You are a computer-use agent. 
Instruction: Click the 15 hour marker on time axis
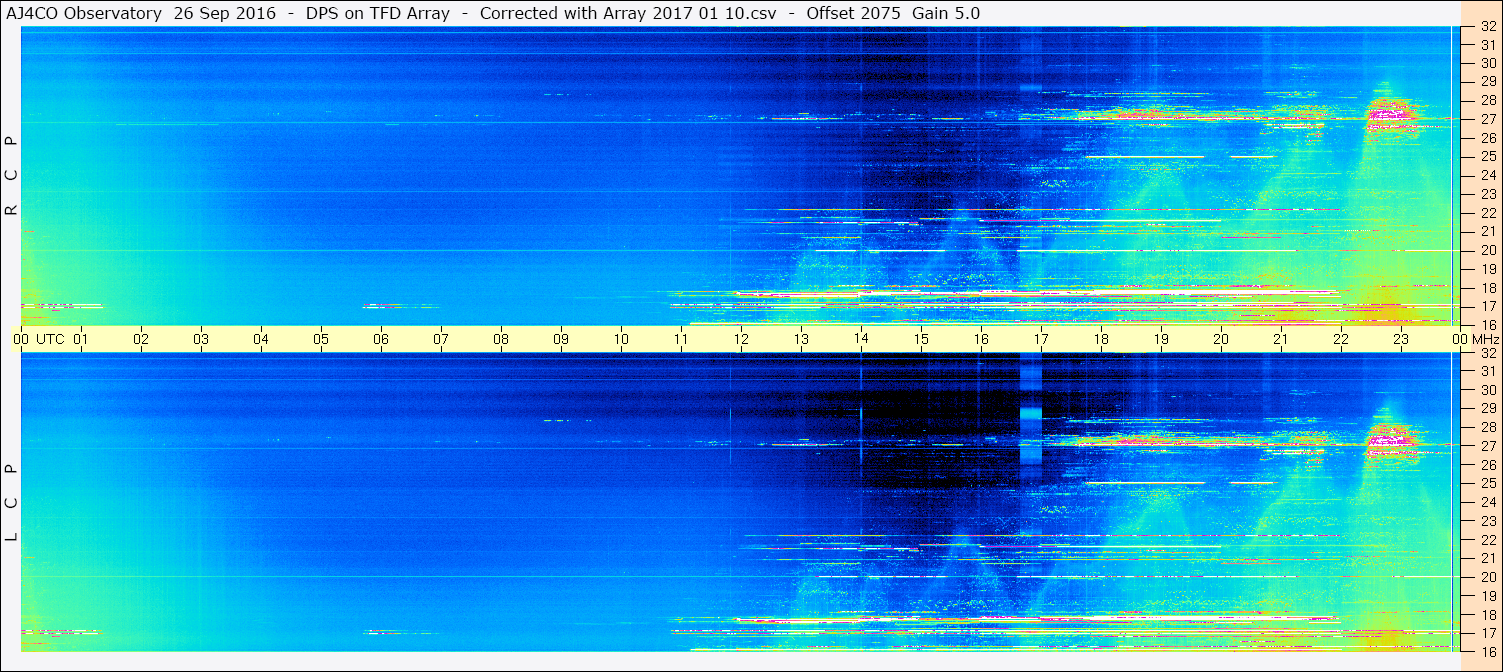[921, 339]
